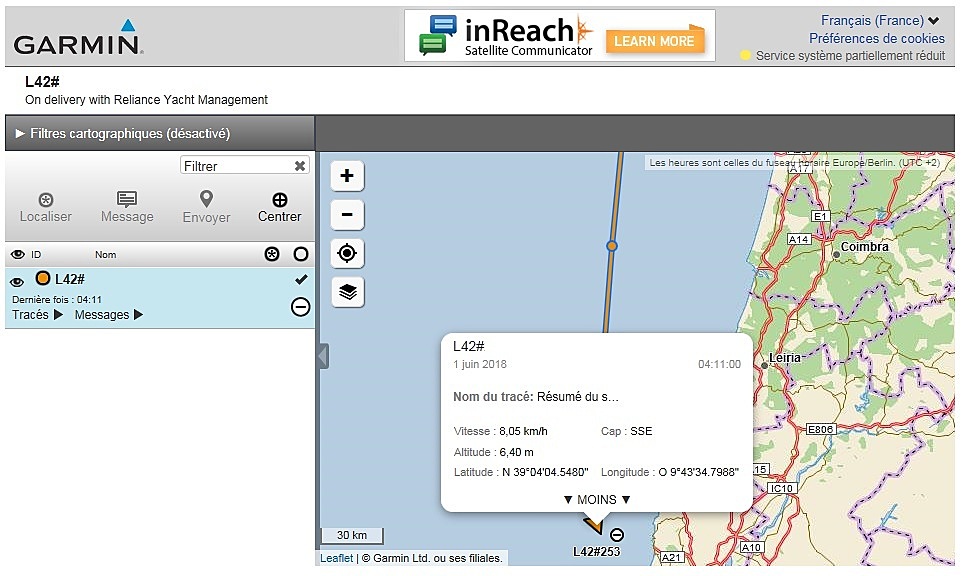Click the minus circle on L42# row
Image resolution: width=965 pixels, height=576 pixels.
point(300,306)
